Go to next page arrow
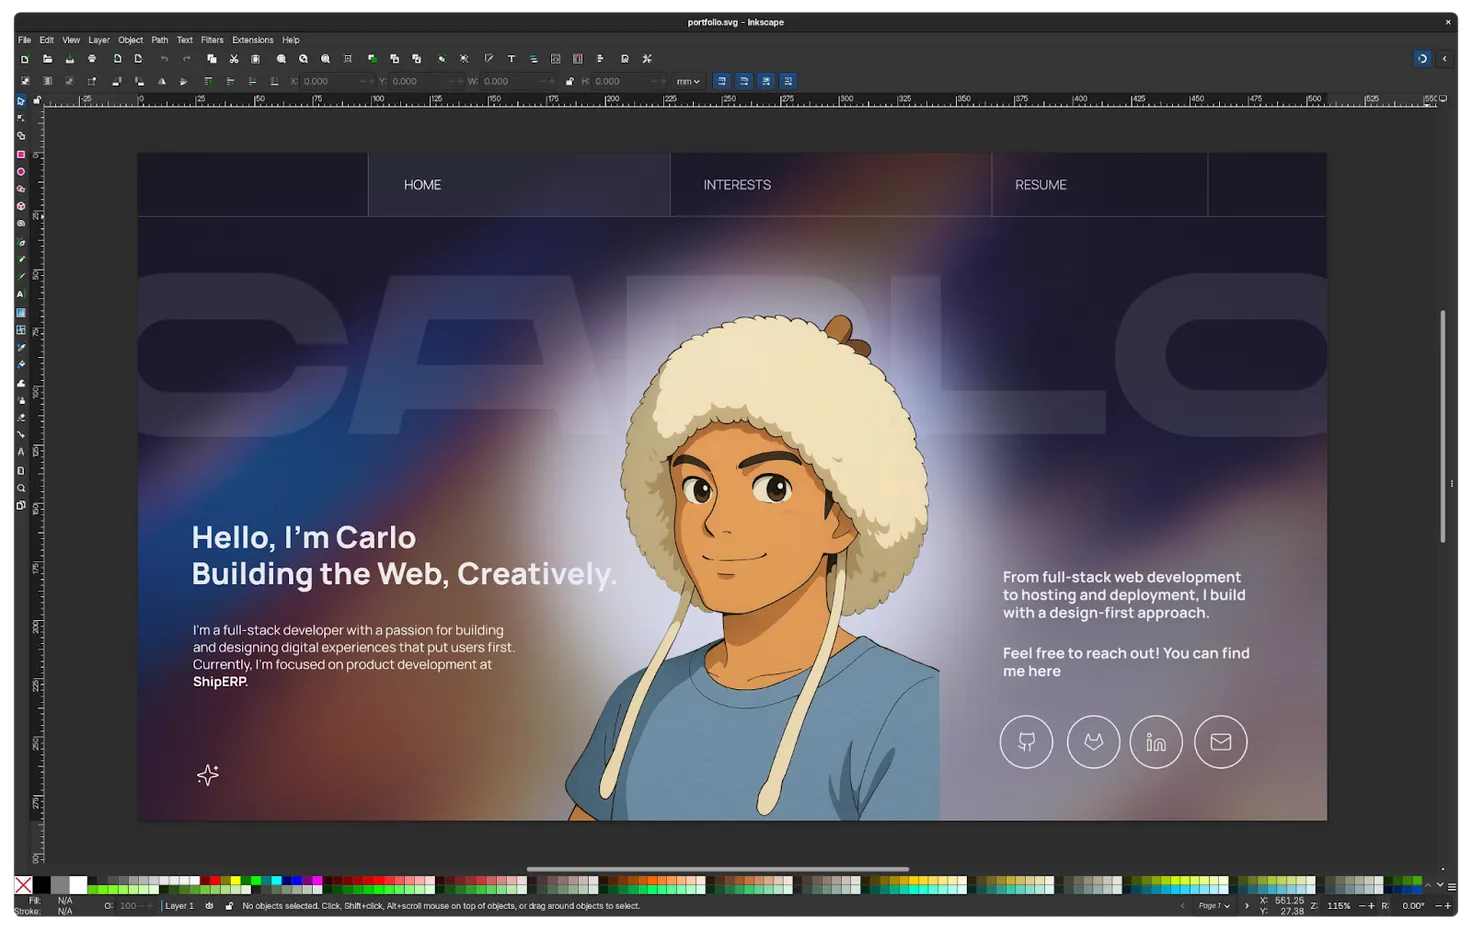This screenshot has height=932, width=1472. coord(1246,906)
